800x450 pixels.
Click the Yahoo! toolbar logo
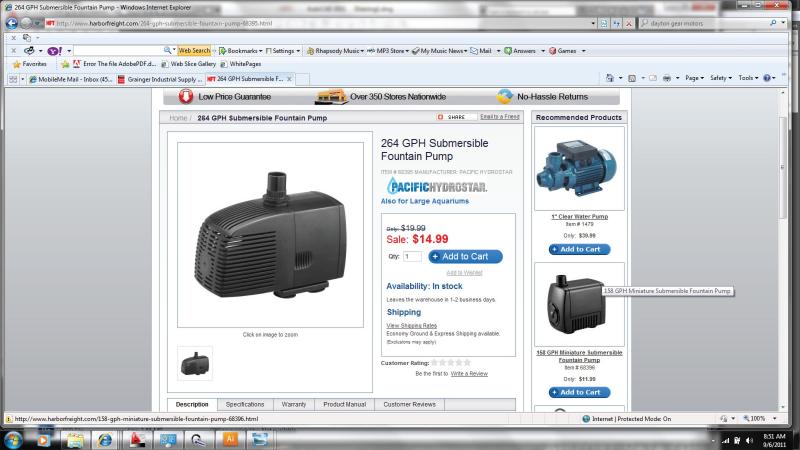point(55,51)
